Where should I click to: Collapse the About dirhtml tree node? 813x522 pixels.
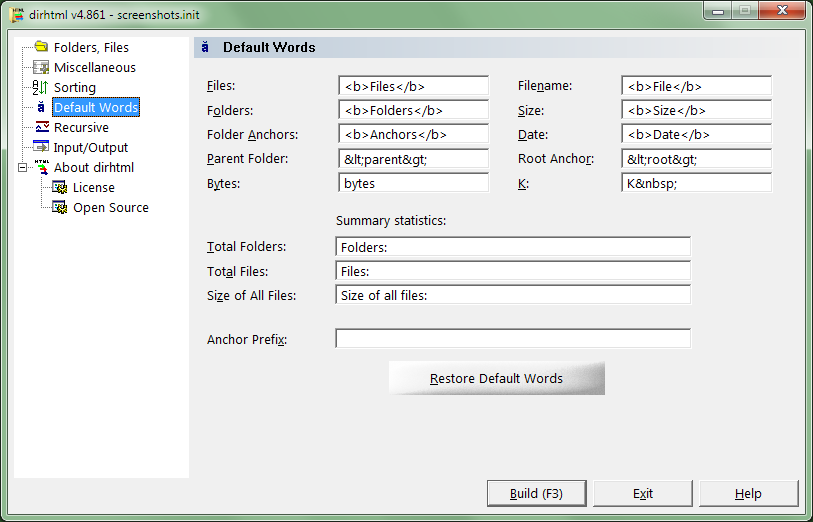(x=22, y=167)
